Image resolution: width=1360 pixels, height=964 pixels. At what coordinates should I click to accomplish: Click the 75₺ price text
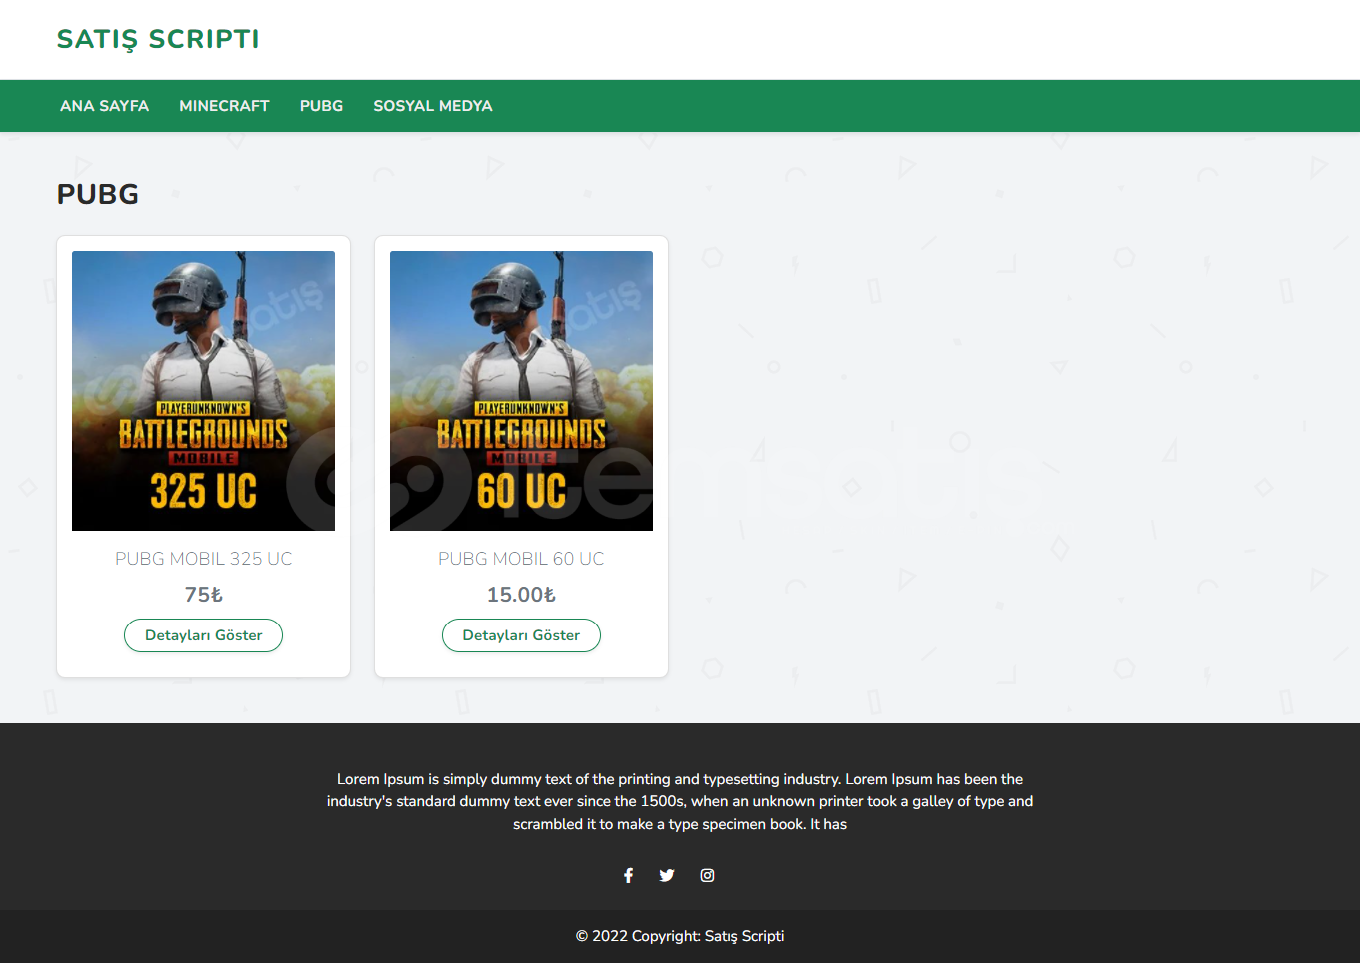coord(203,595)
